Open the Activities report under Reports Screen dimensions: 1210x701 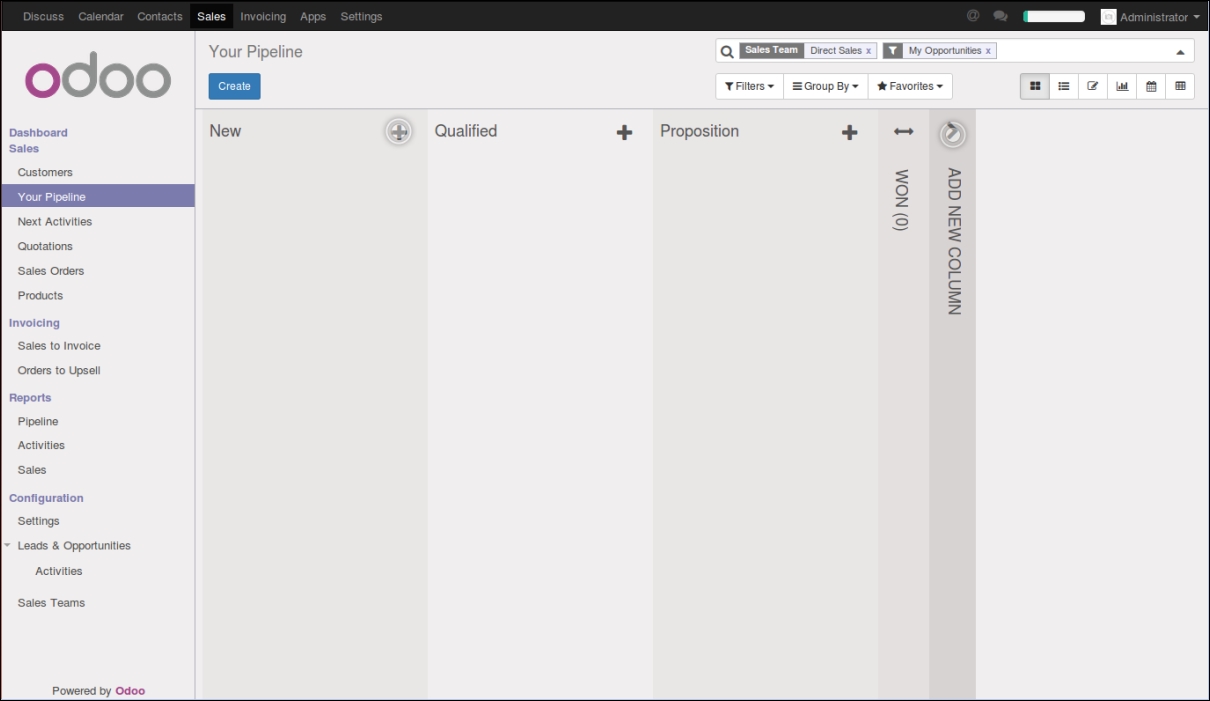coord(41,445)
